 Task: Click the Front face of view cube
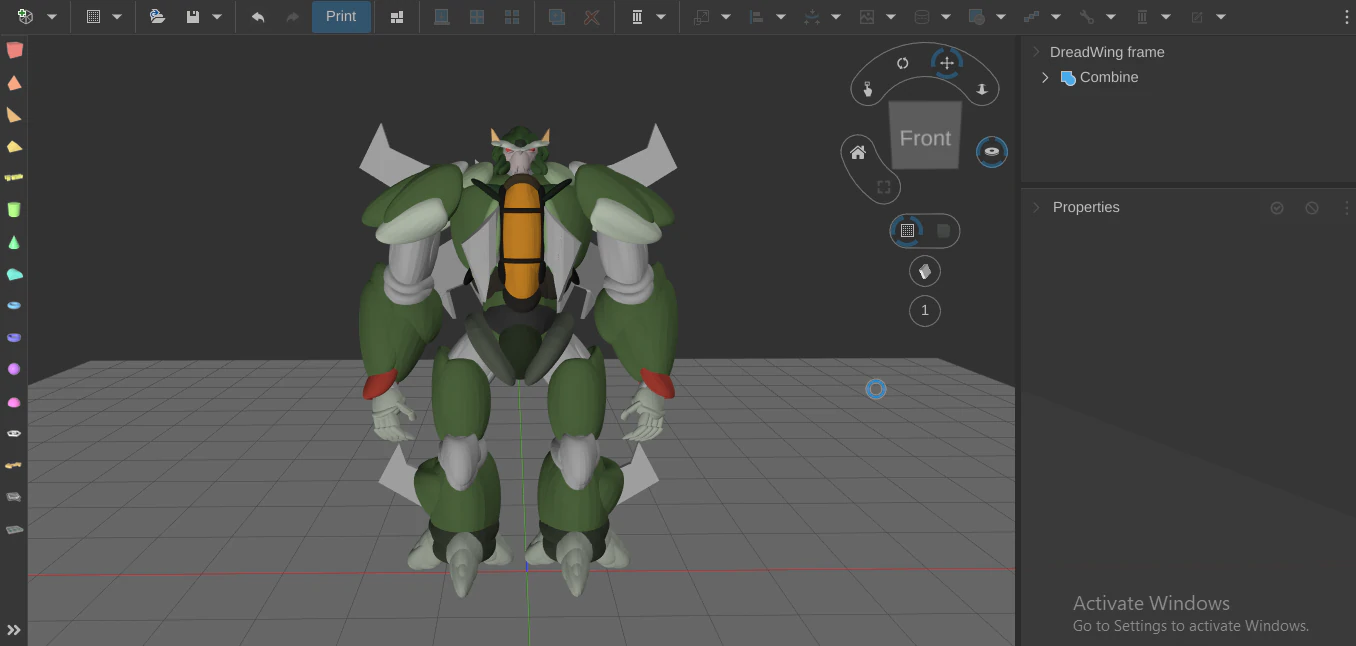tap(925, 137)
